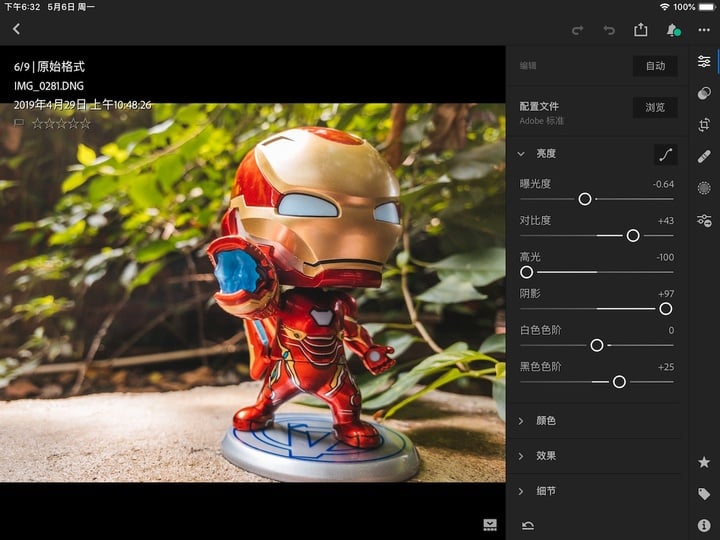The image size is (720, 540).
Task: Click the undo arrow icon
Action: pos(609,30)
